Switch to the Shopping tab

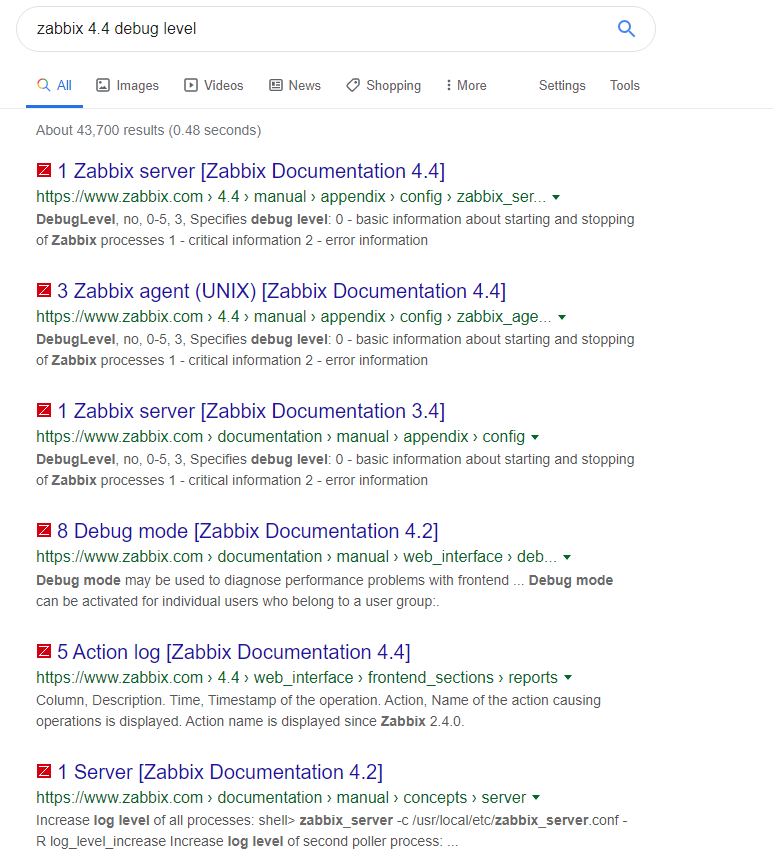[x=383, y=85]
